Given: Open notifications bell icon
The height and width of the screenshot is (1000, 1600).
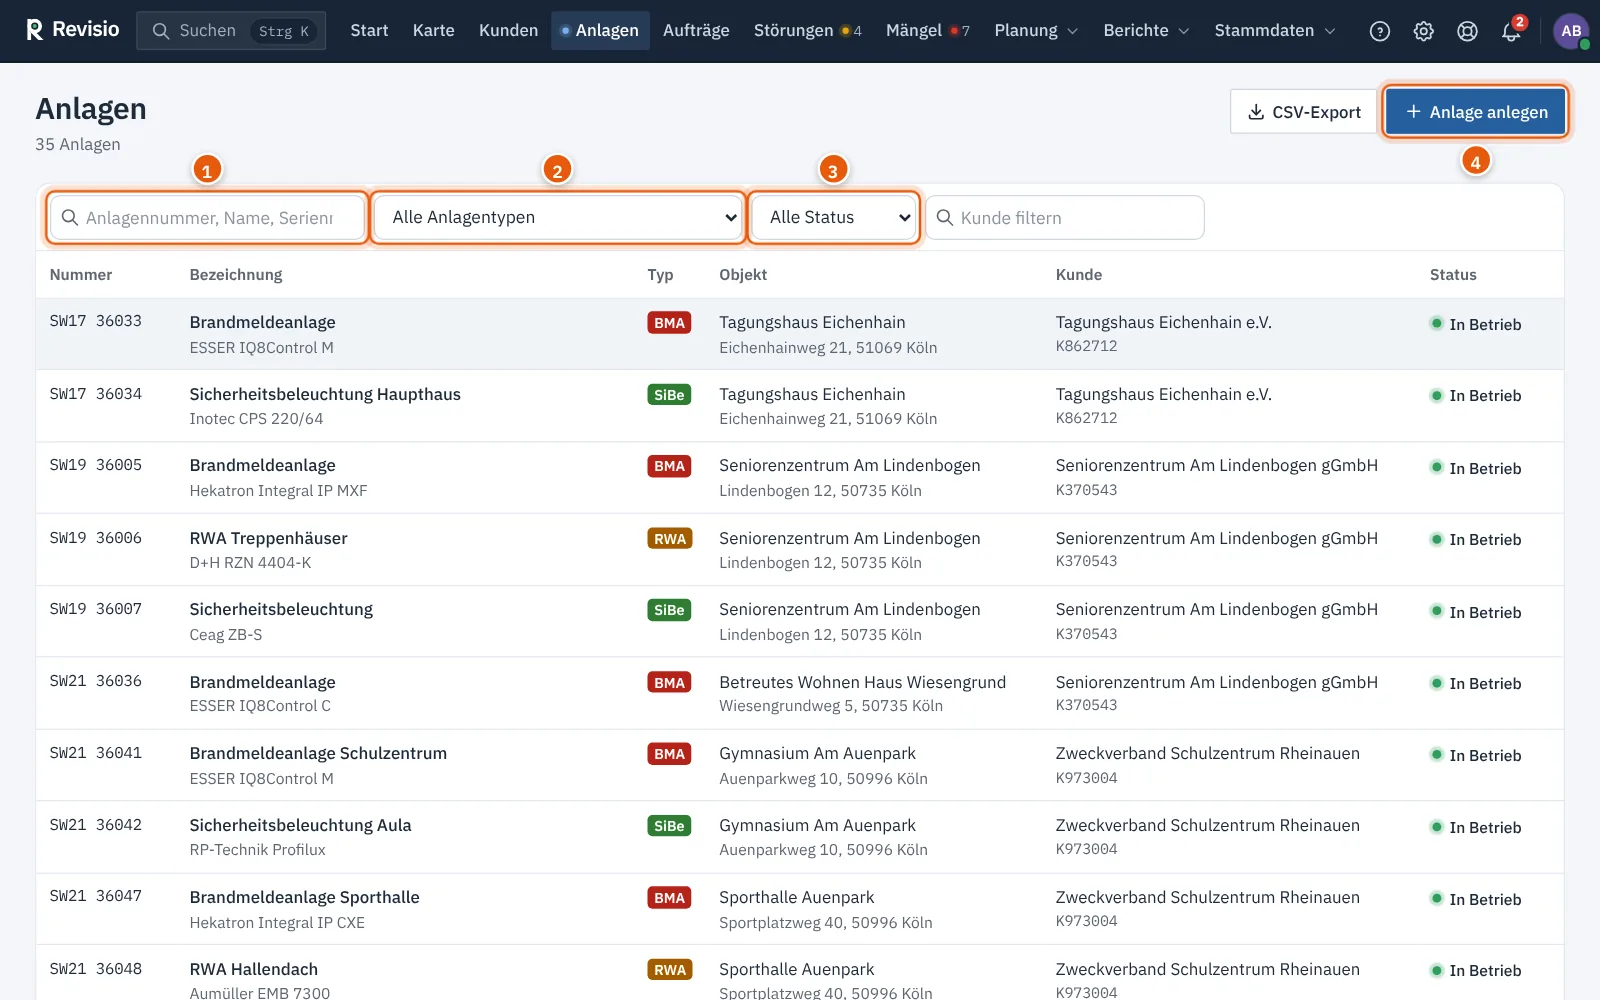Looking at the screenshot, I should (1511, 31).
